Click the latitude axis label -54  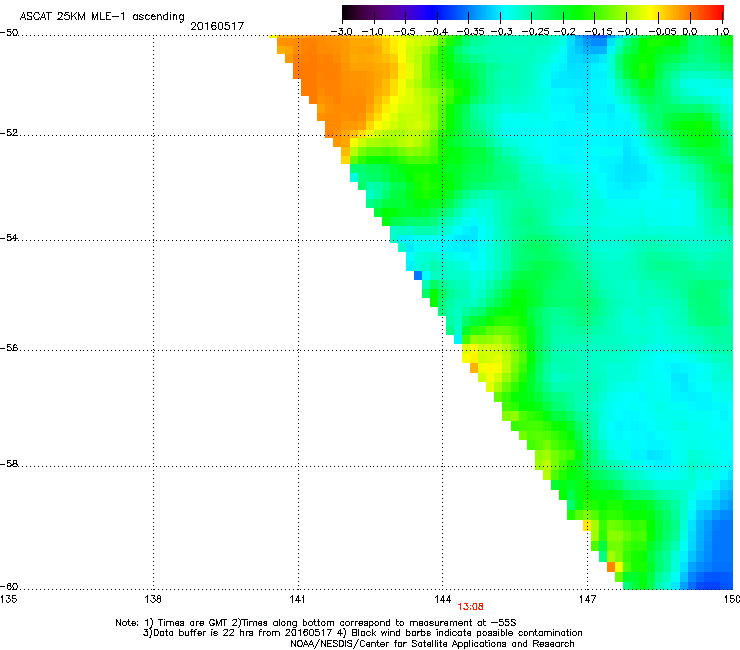[x=9, y=237]
